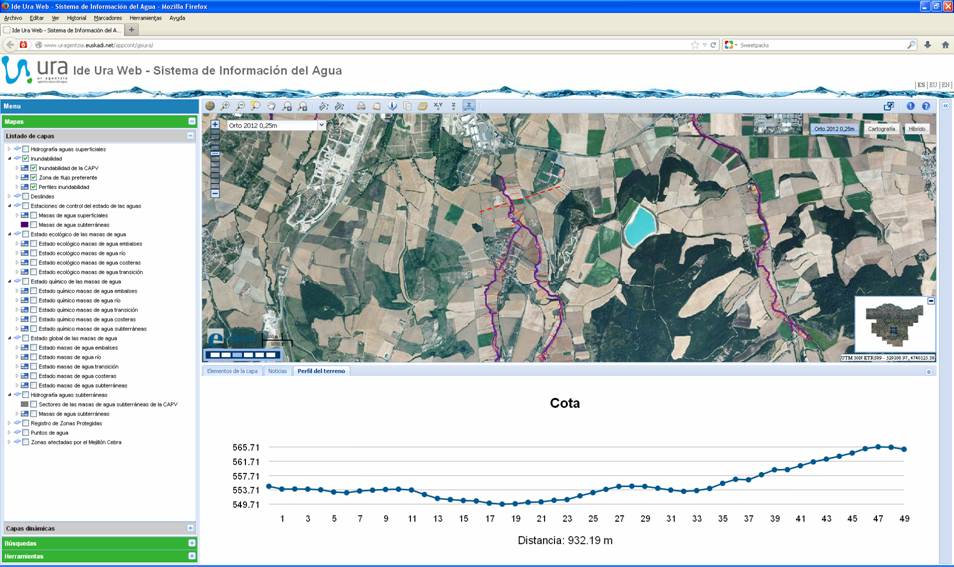Uncheck the Inundabilidad de la CAPV layer

click(x=33, y=168)
